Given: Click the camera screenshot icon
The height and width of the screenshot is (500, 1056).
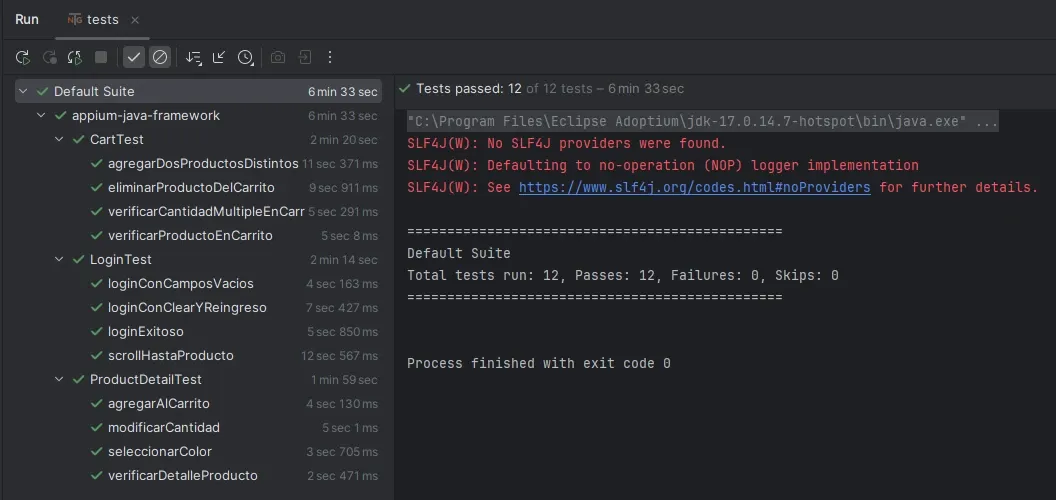Looking at the screenshot, I should point(277,57).
